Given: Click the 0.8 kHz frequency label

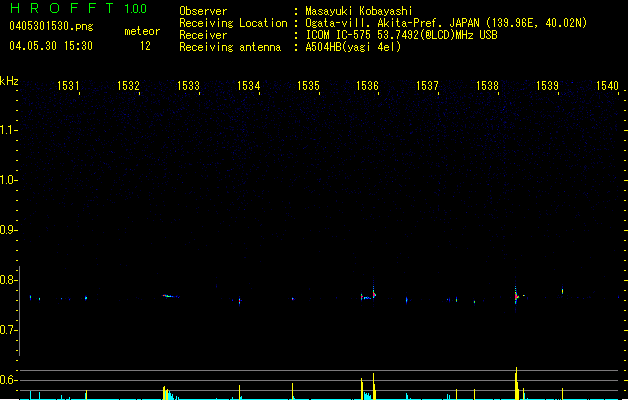Looking at the screenshot, I should (8, 280).
